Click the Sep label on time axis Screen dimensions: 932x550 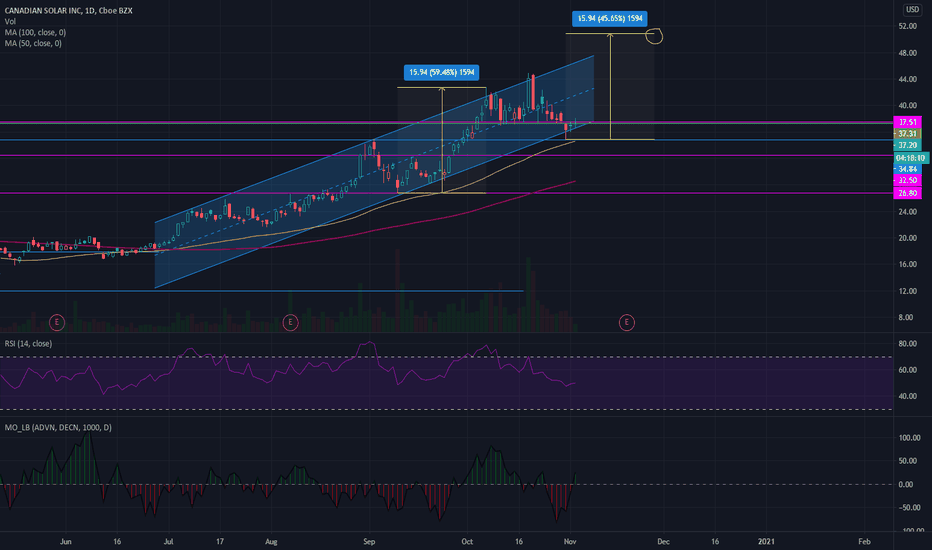369,542
